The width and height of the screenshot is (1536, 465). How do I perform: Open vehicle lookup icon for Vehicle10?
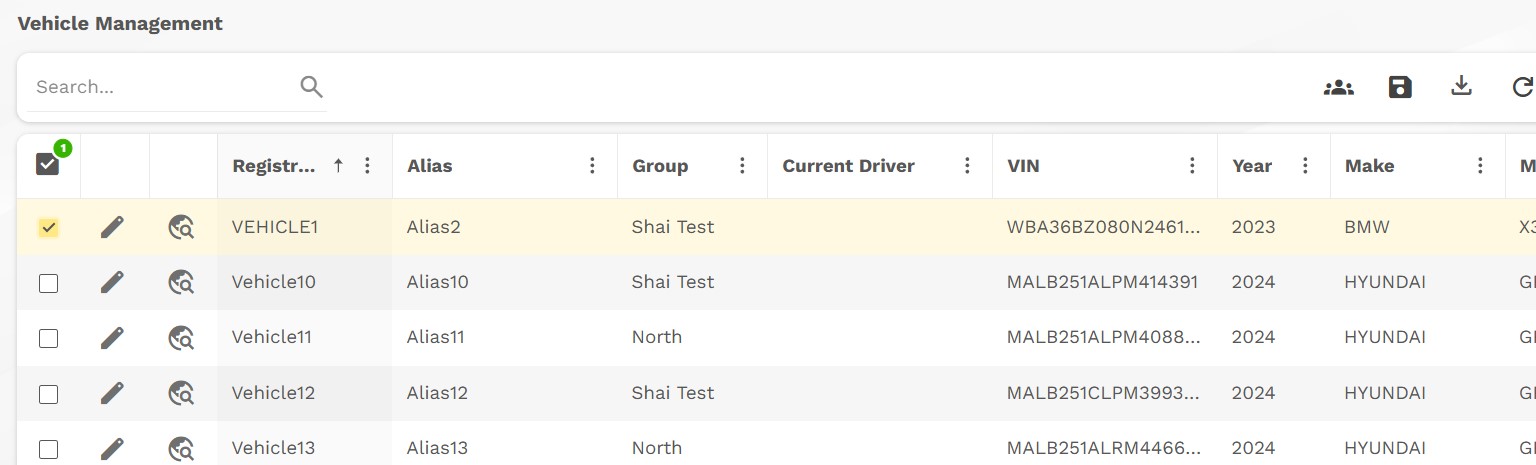coord(181,283)
